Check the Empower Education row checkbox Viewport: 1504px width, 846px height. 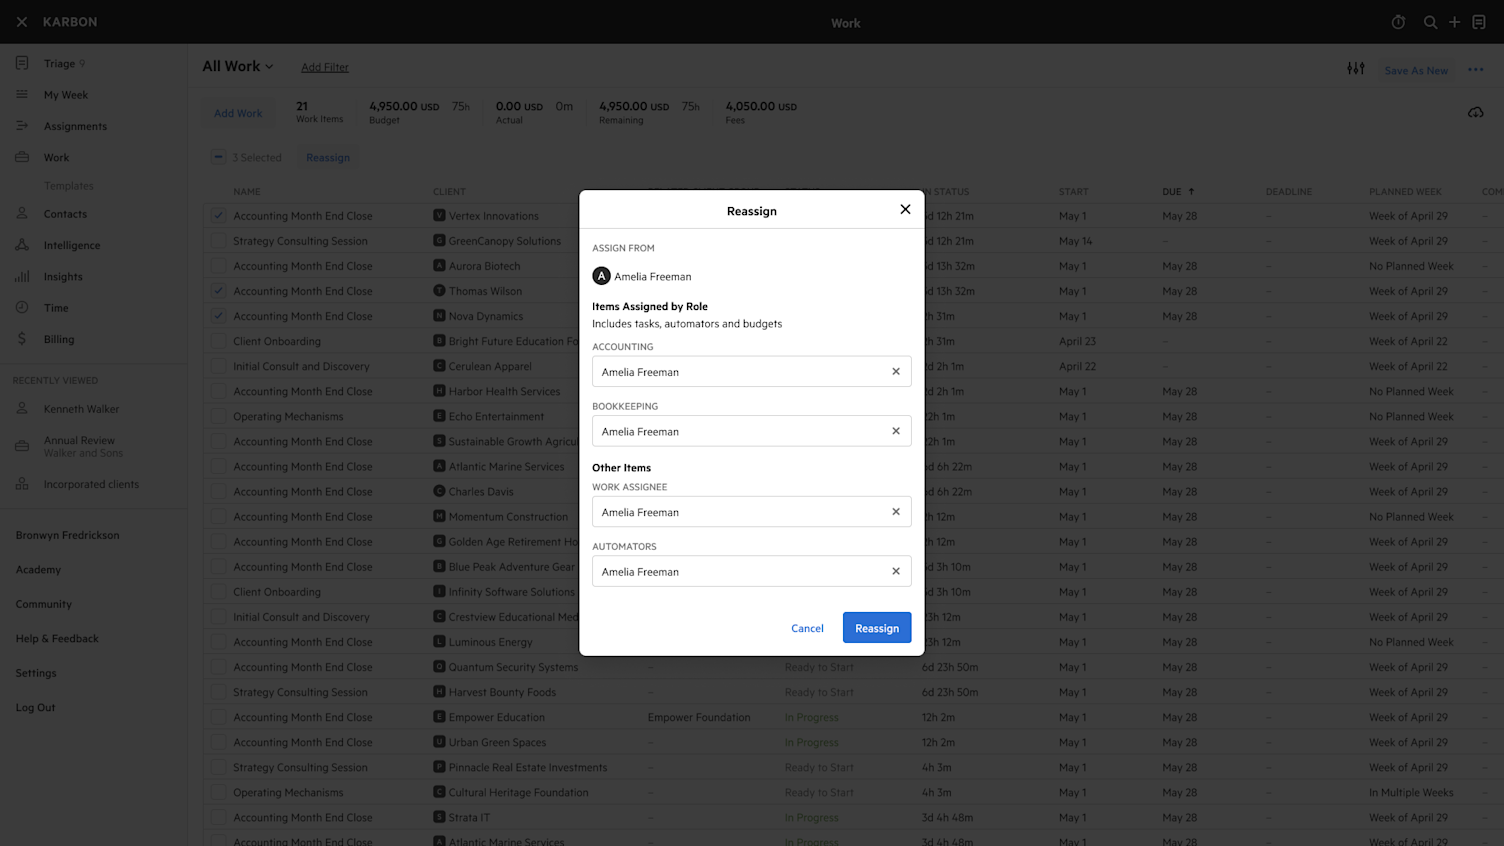218,716
